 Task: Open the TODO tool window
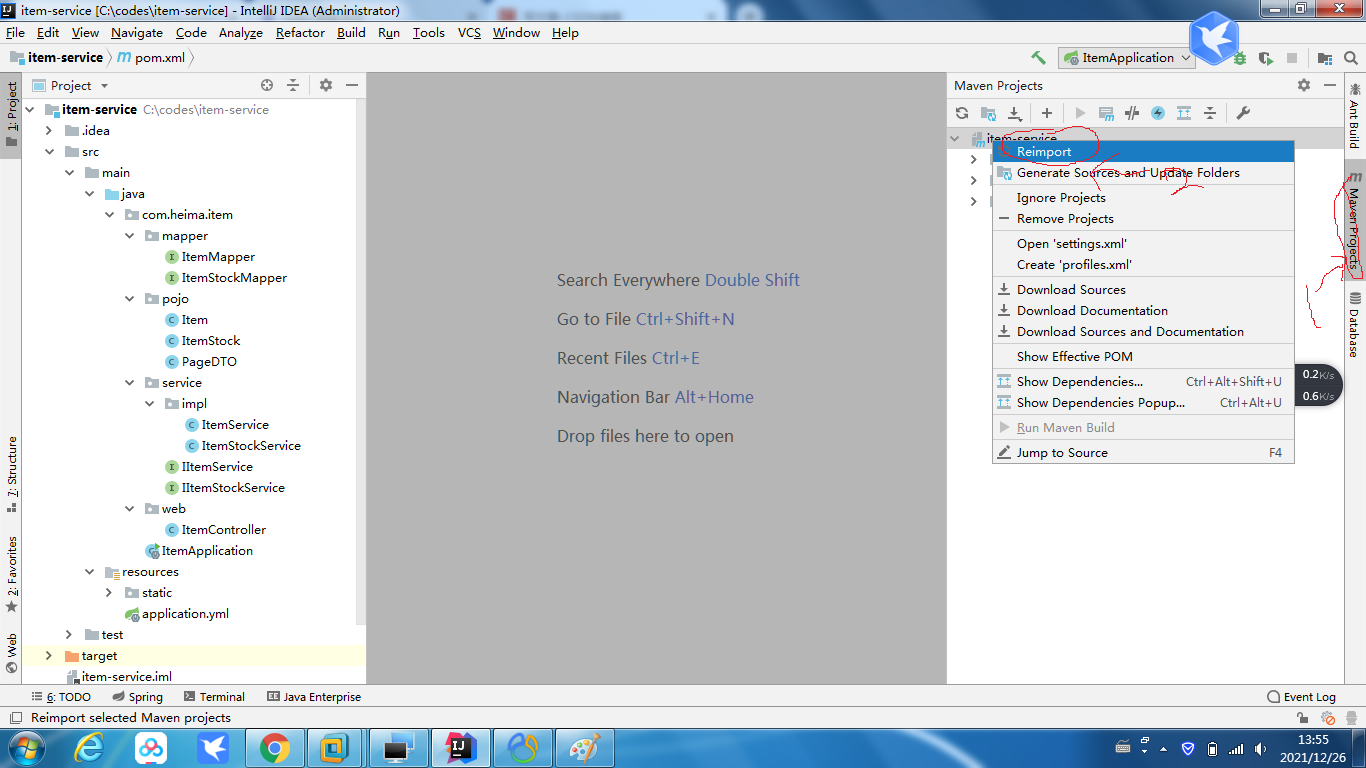point(60,697)
